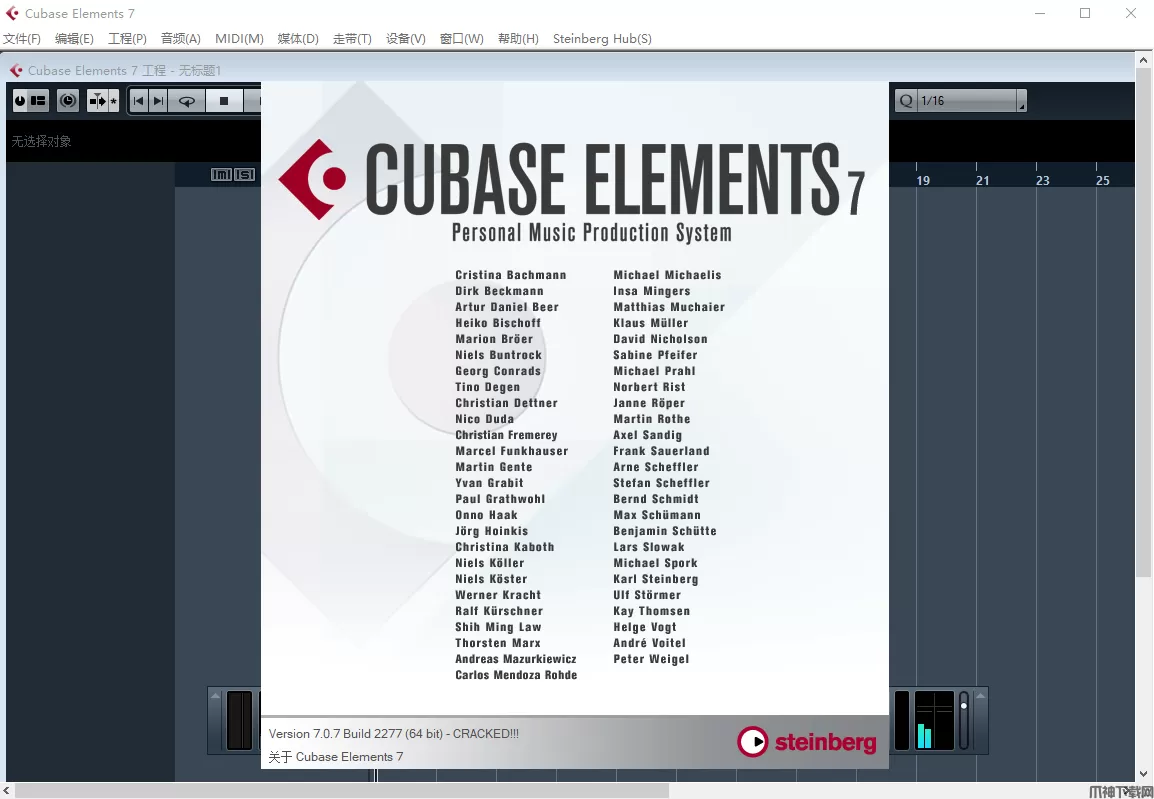Click the left transport panel level meter
This screenshot has width=1154, height=799.
(x=239, y=720)
